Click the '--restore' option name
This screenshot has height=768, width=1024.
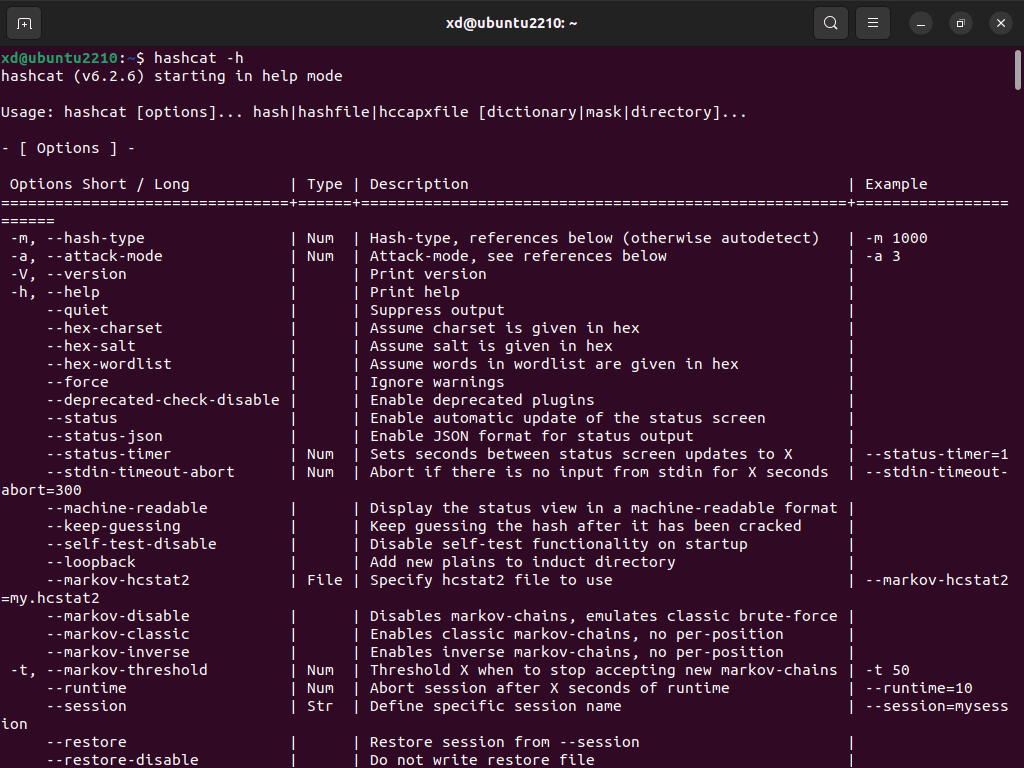(86, 742)
